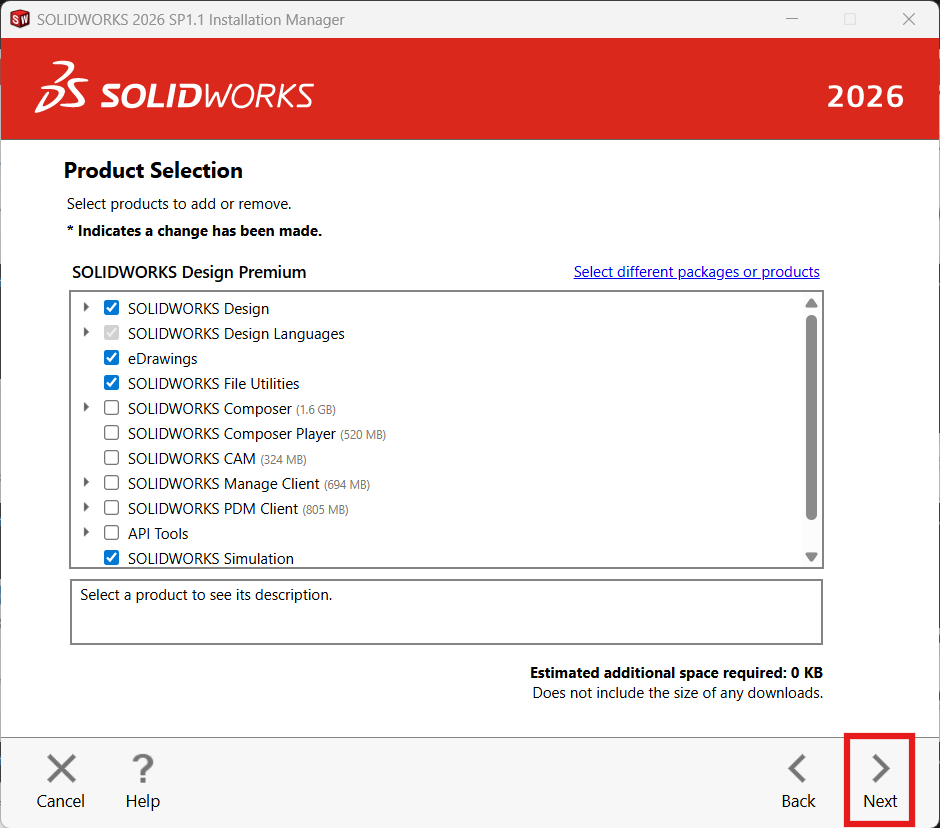Screen dimensions: 940x828
Task: Expand SOLIDWORKS PDM Client node
Action: click(86, 508)
